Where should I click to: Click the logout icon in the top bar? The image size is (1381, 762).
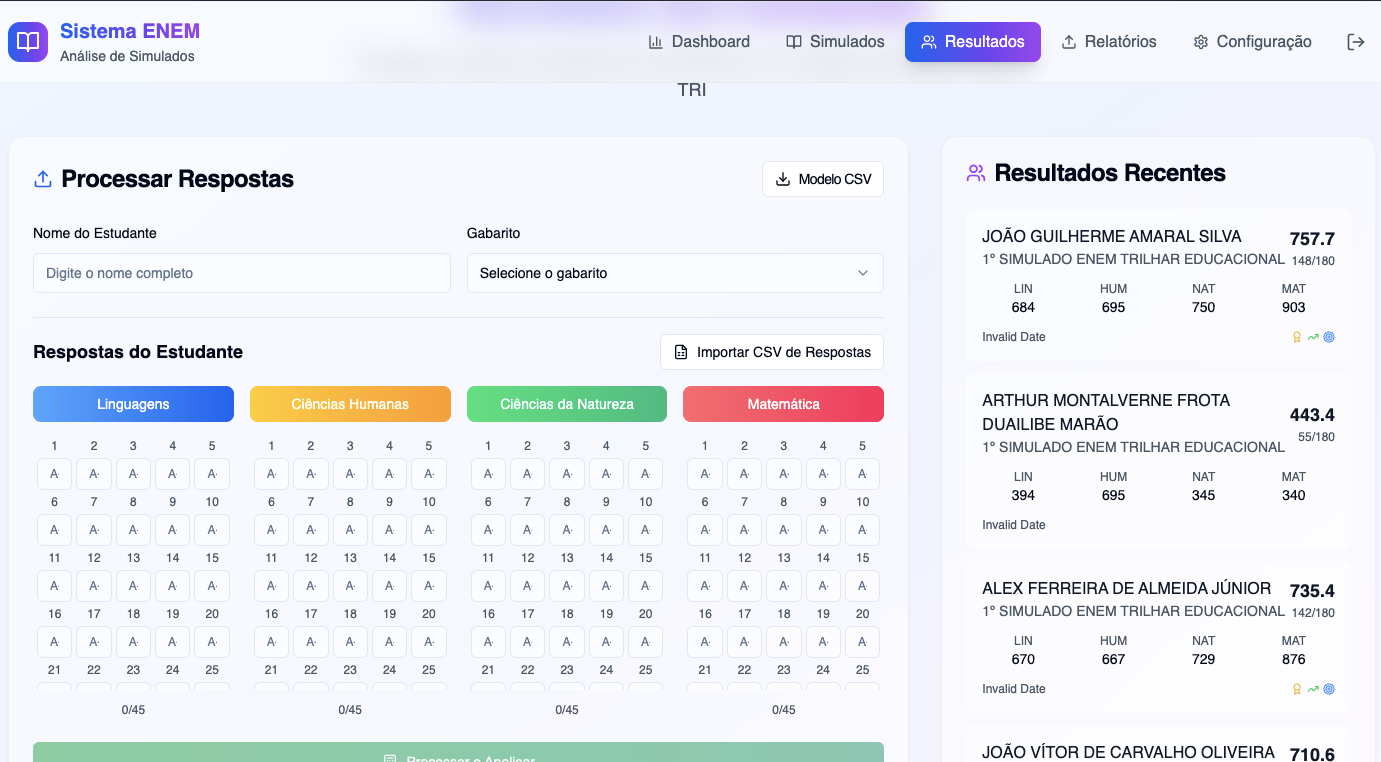coord(1355,42)
